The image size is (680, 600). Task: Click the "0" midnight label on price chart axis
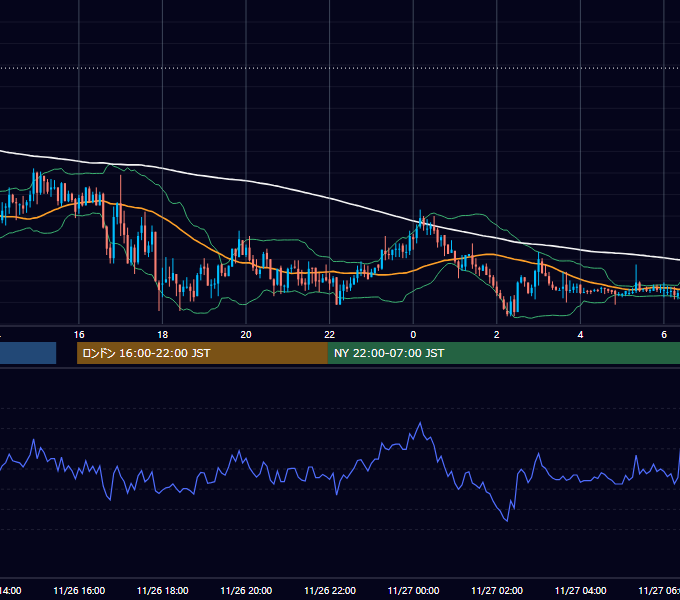click(x=413, y=335)
